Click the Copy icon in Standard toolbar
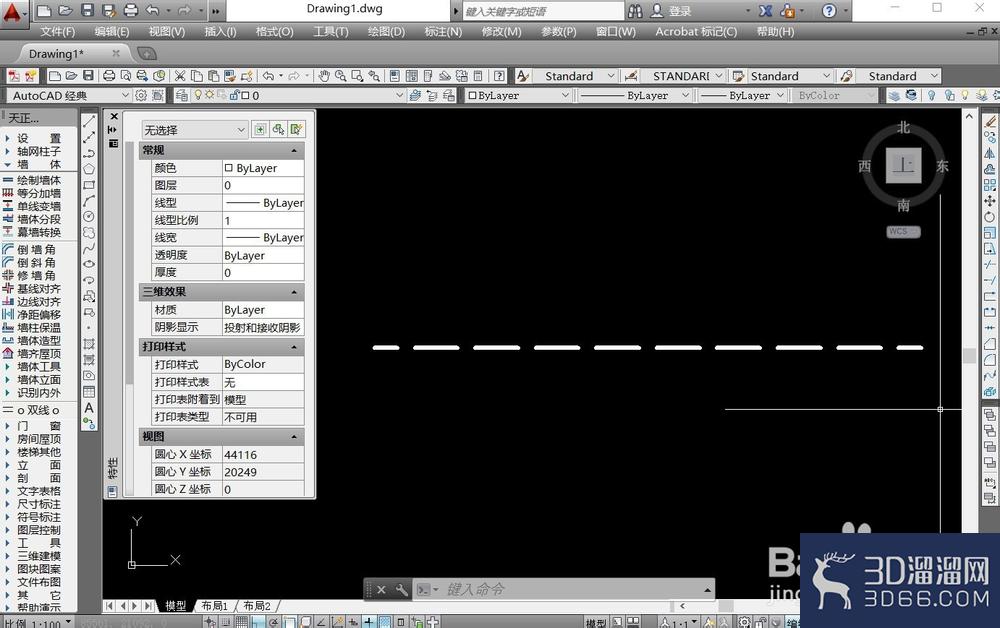 [x=197, y=76]
